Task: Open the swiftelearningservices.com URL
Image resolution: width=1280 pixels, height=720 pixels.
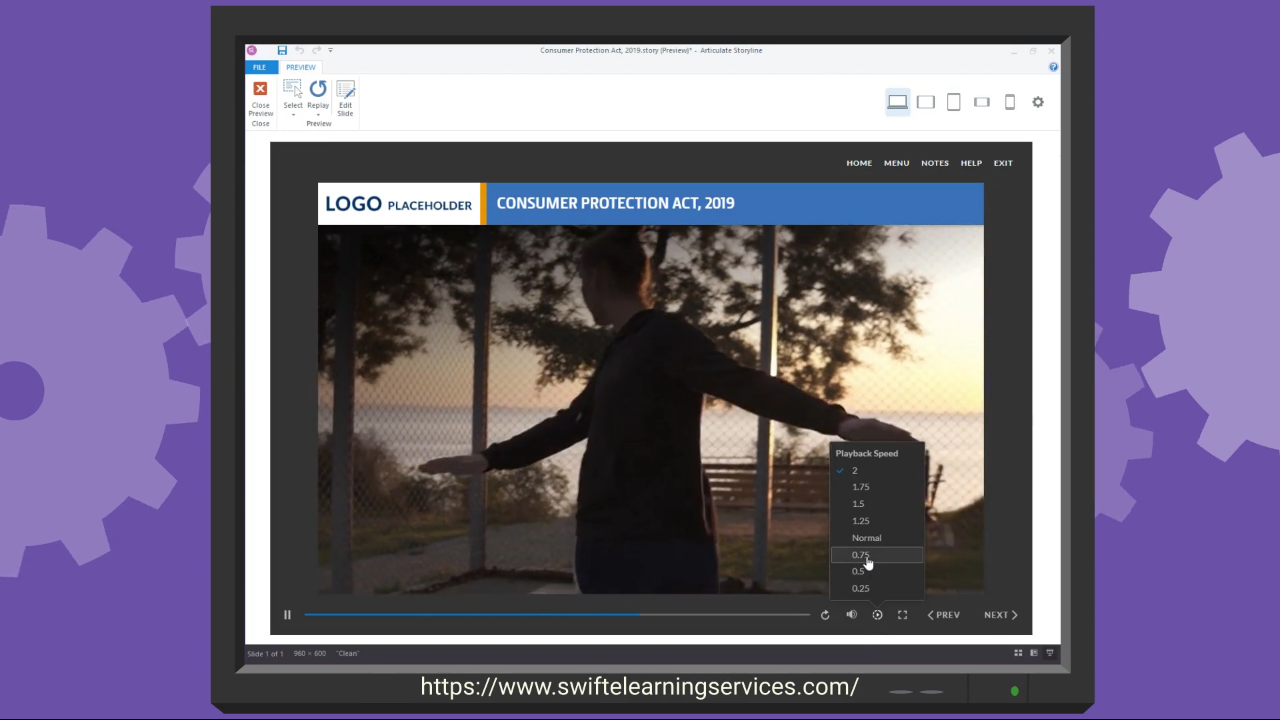Action: point(639,687)
